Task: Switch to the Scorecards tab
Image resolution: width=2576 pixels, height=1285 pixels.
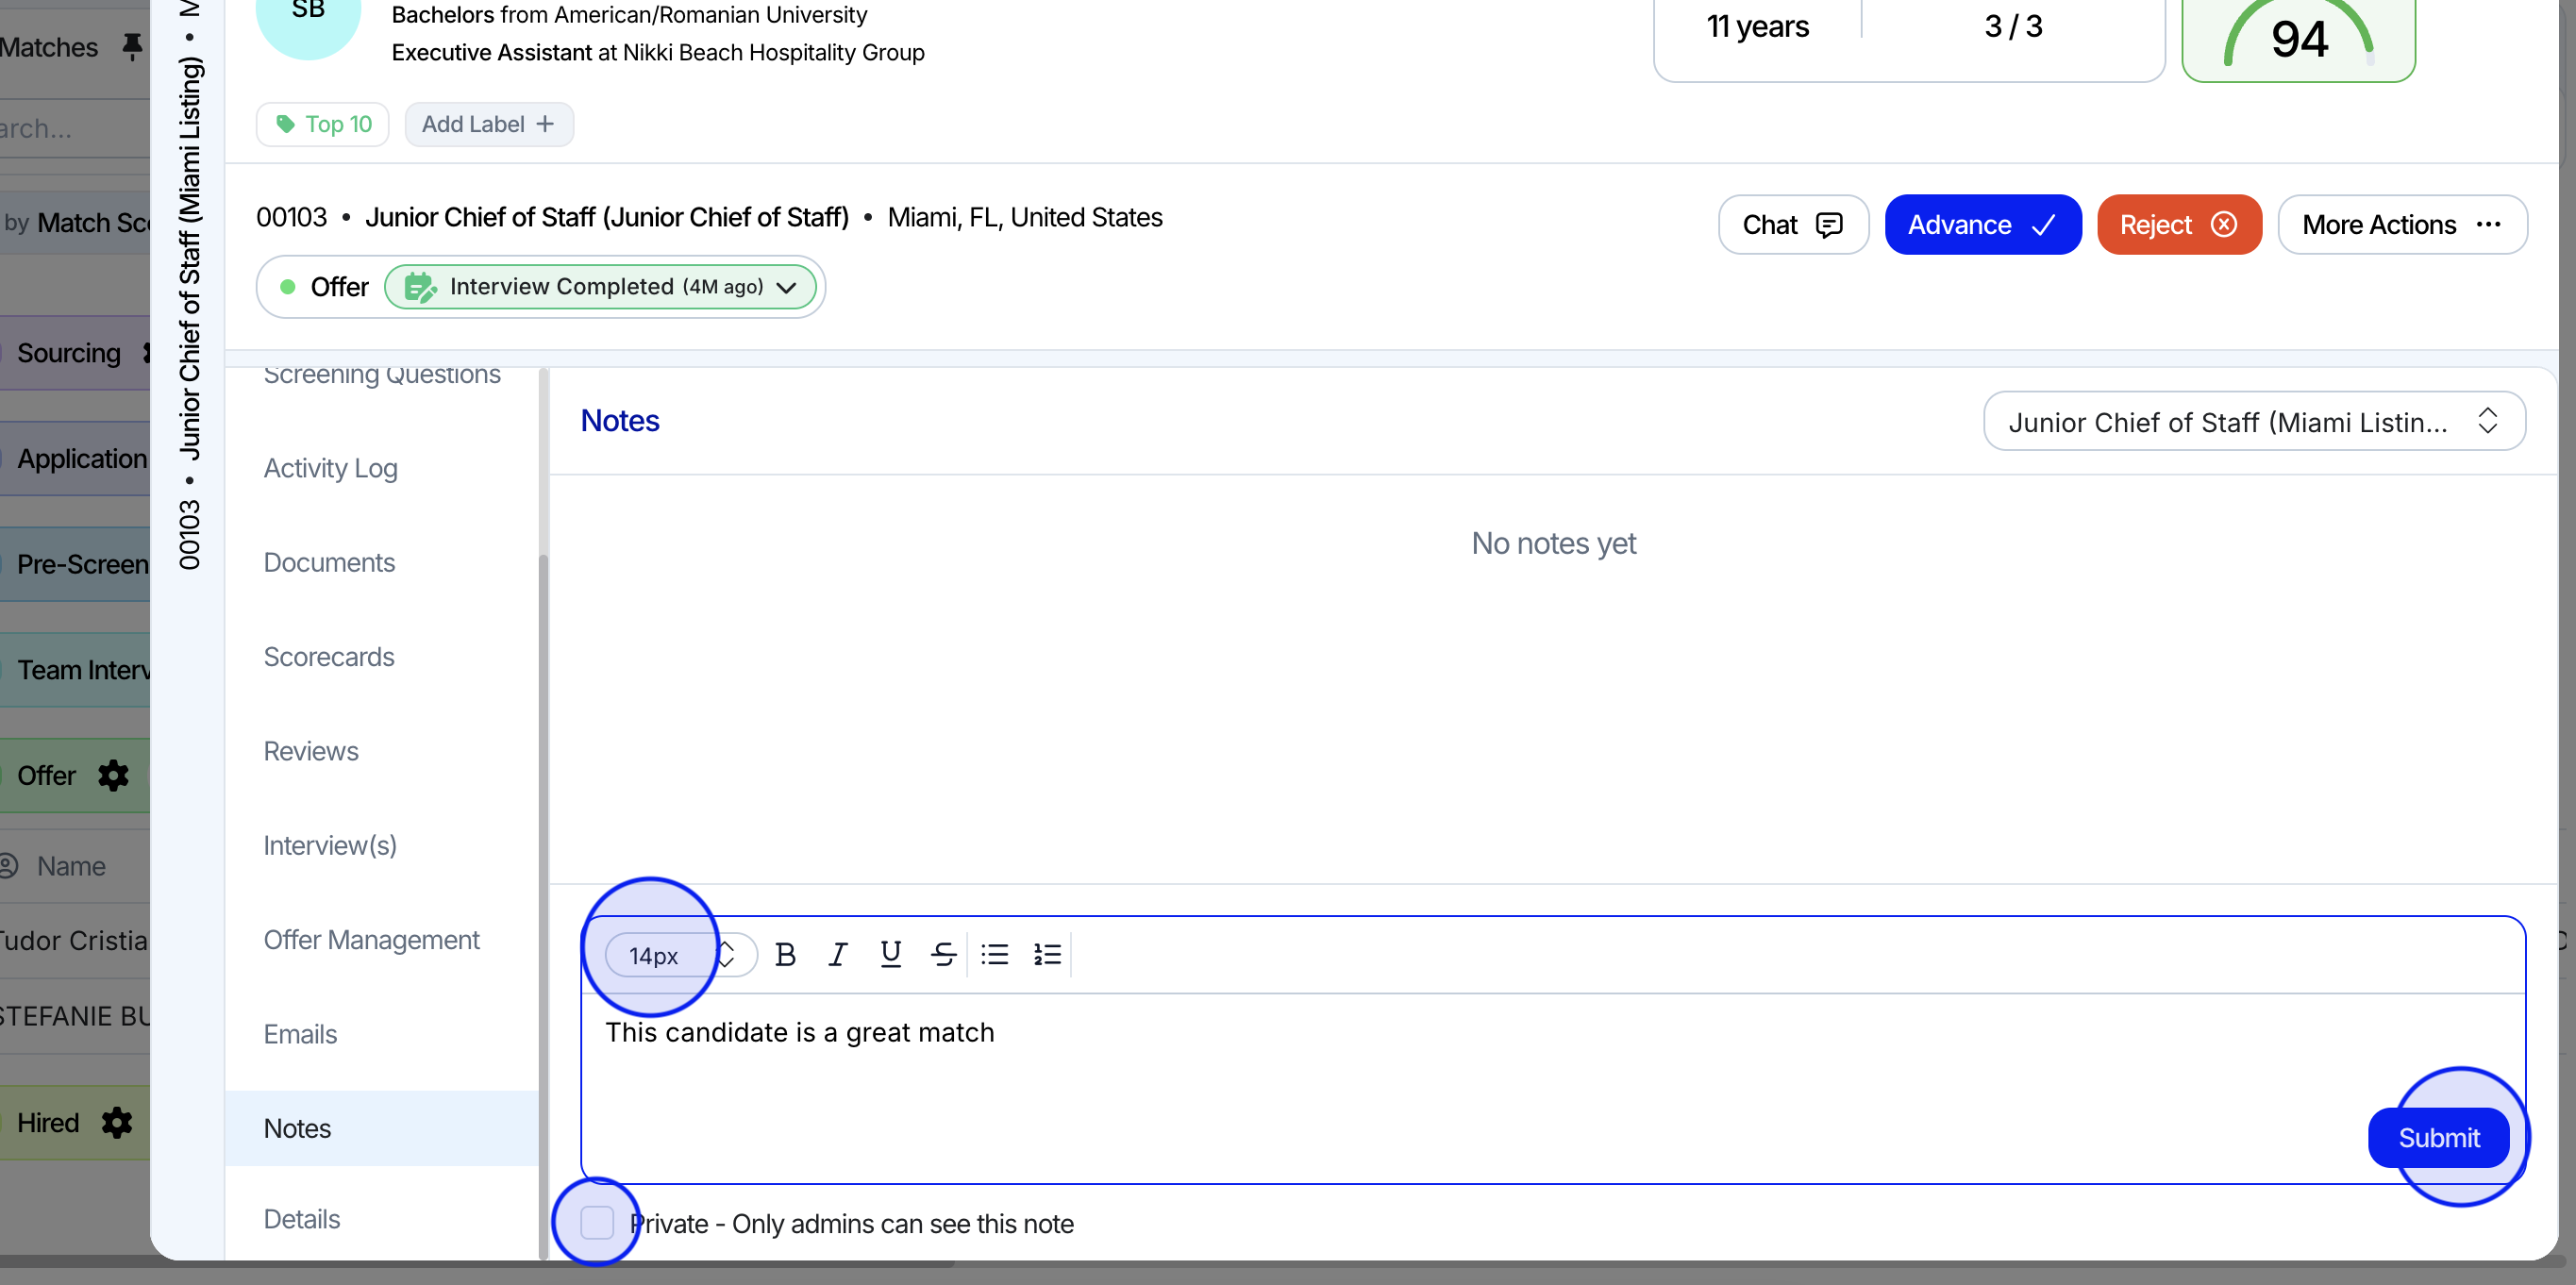Action: pyautogui.click(x=328, y=656)
